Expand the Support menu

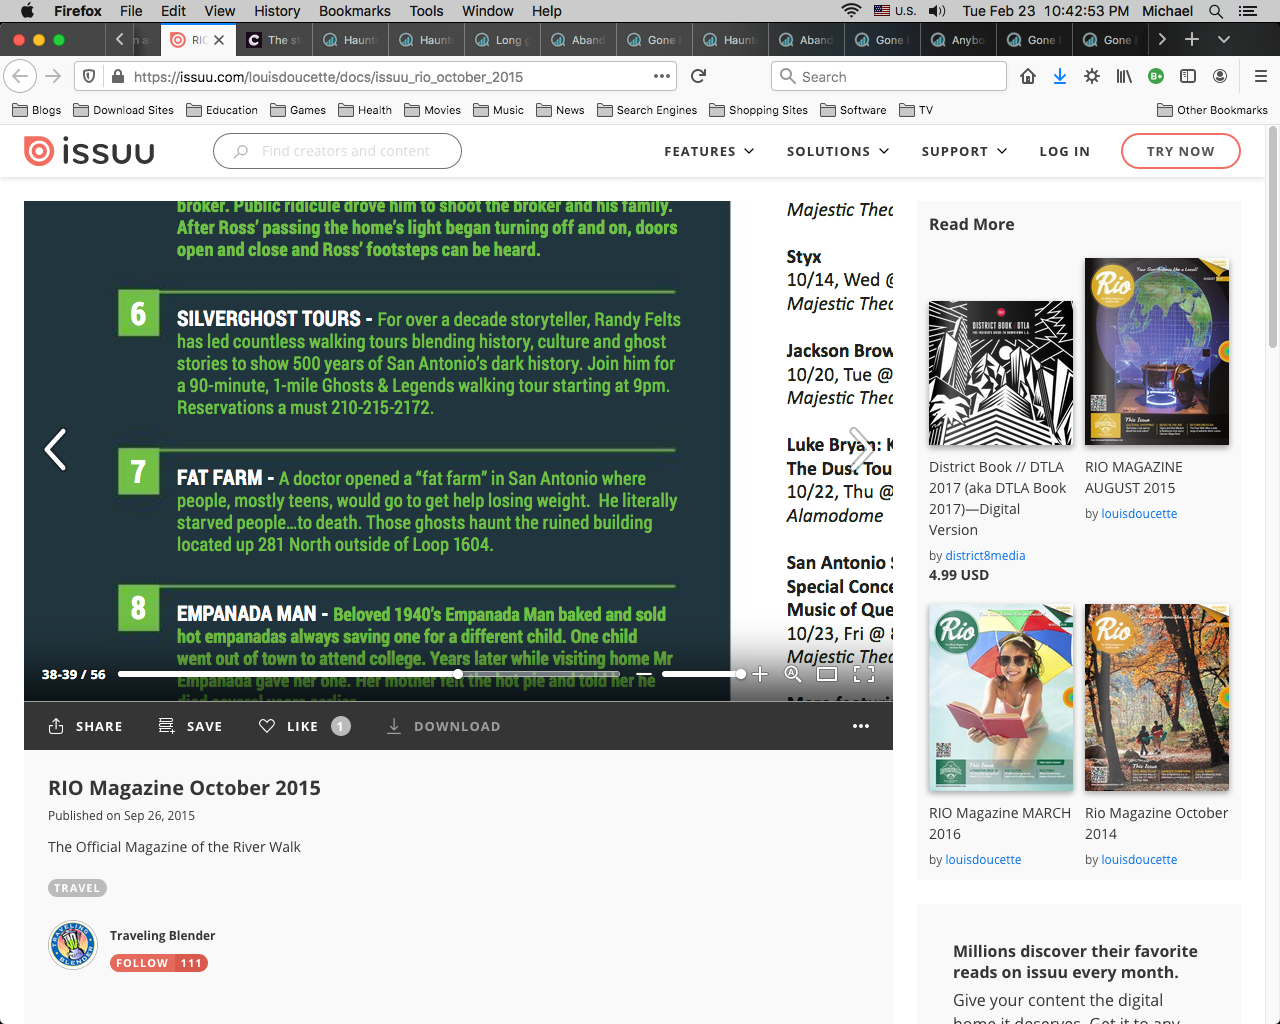pos(964,151)
